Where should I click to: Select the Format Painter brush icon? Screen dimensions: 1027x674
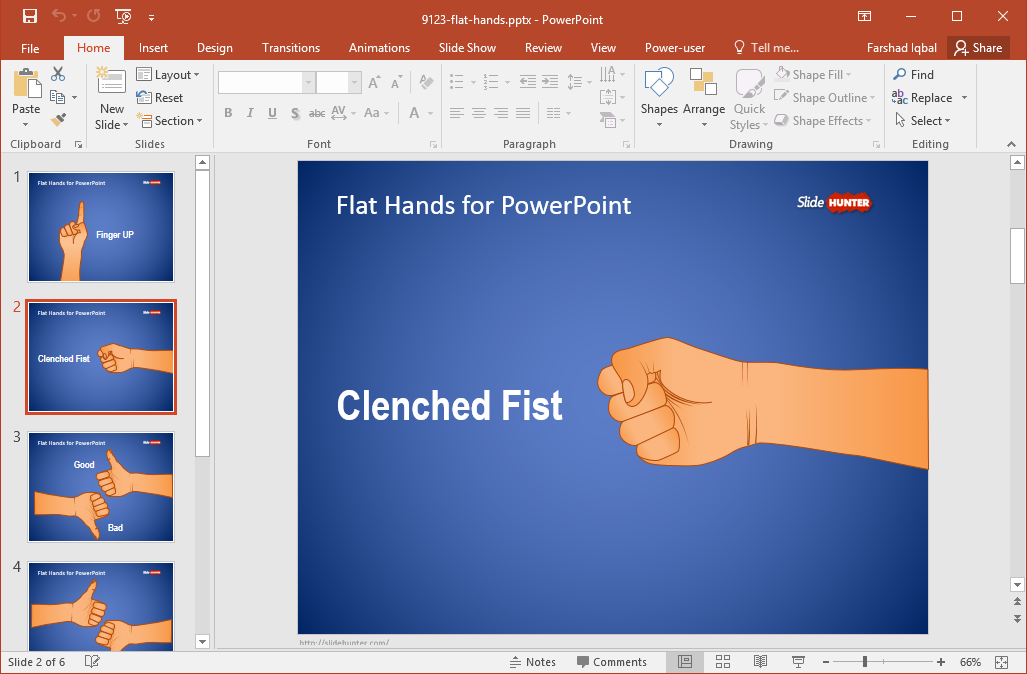(x=58, y=120)
